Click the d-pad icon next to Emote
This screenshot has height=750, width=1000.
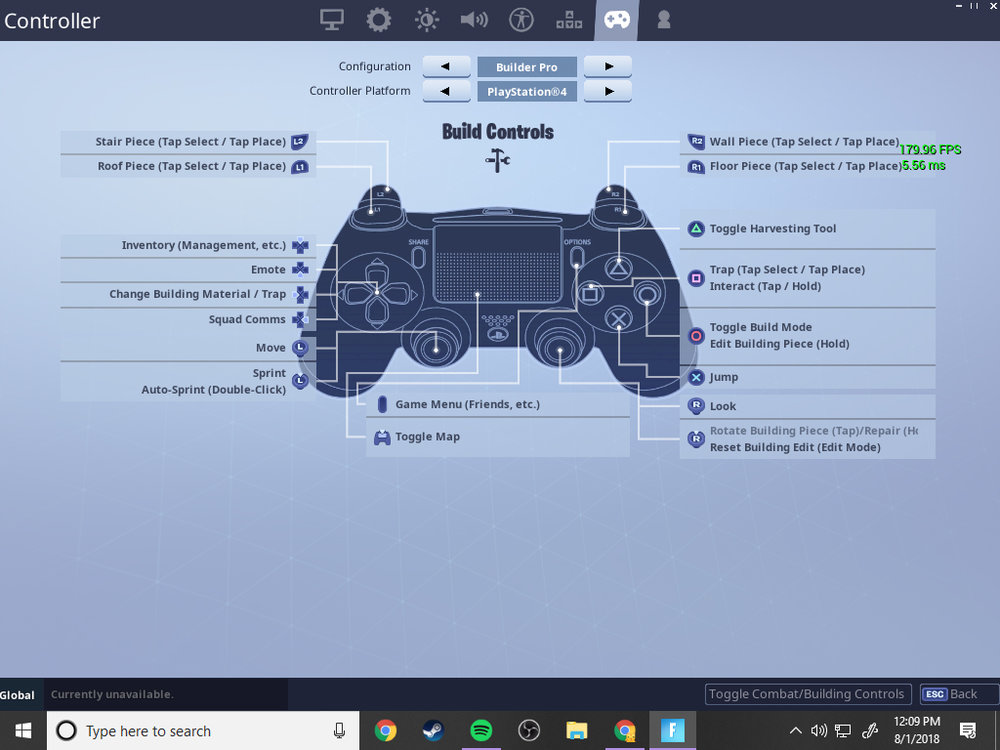(x=300, y=270)
